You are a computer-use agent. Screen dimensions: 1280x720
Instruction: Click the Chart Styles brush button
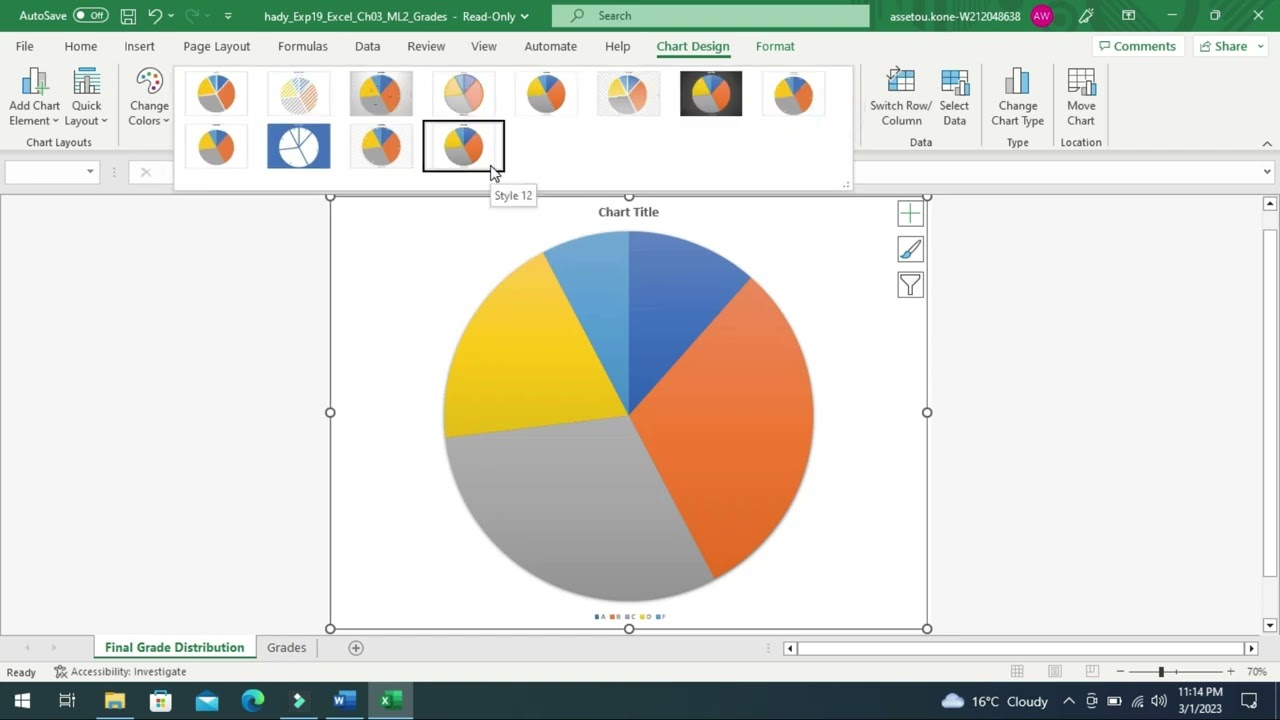click(x=910, y=249)
